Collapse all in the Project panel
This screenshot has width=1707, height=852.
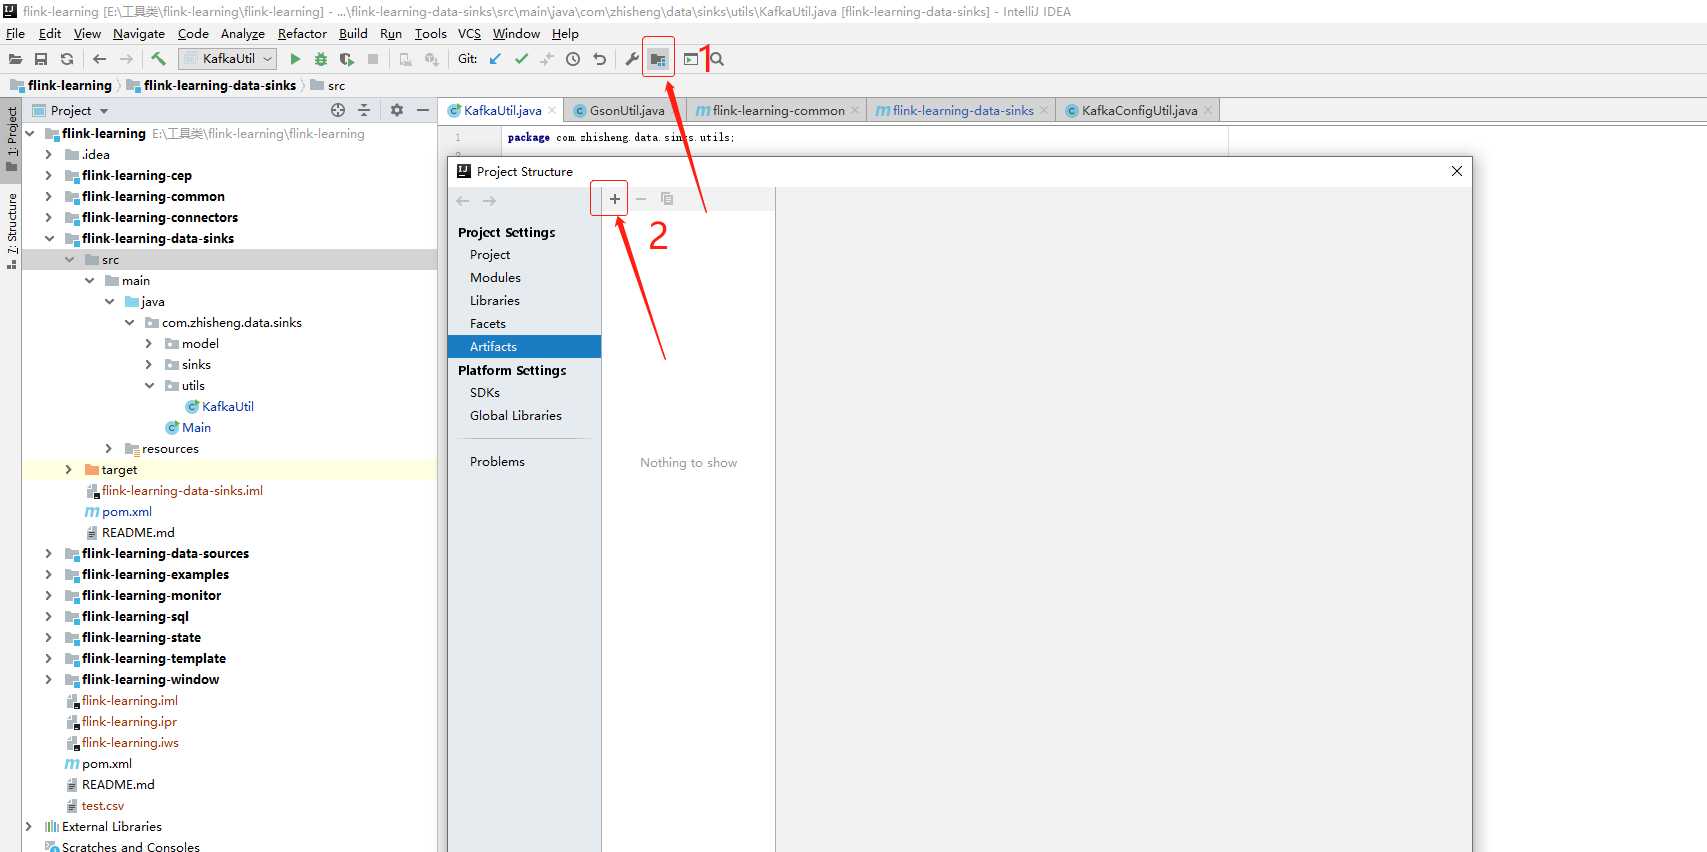(364, 110)
